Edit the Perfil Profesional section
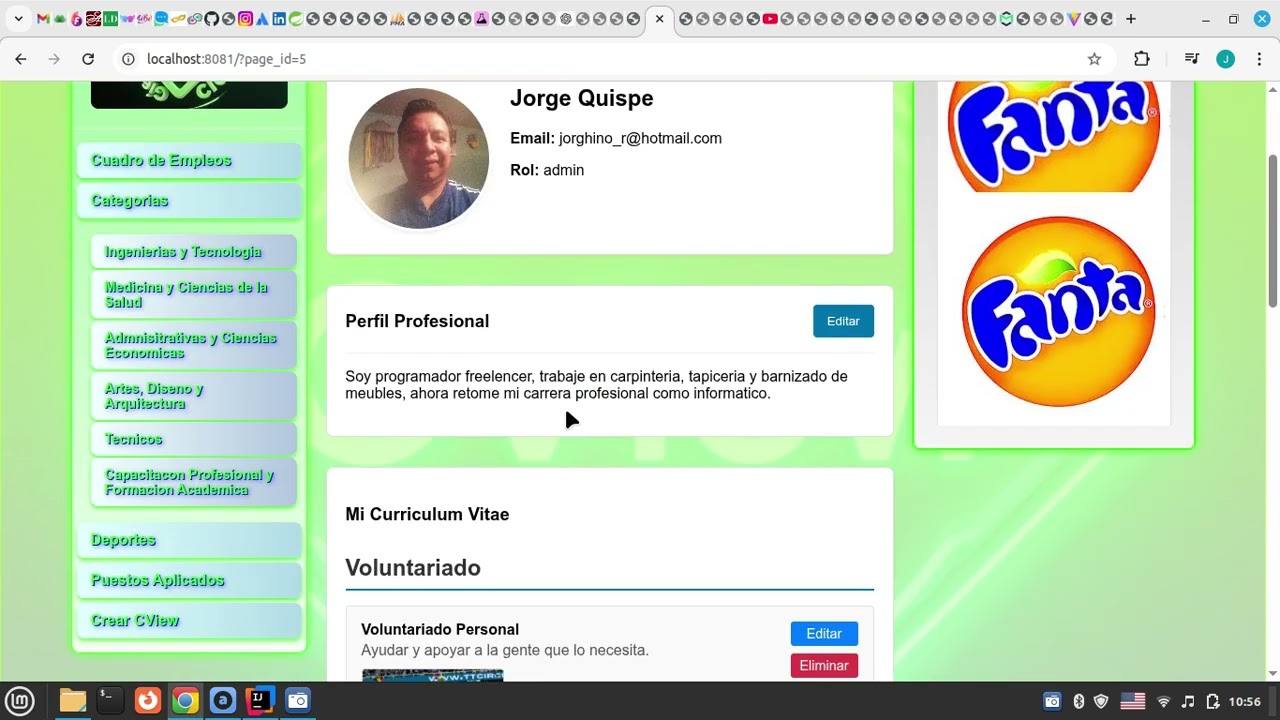Image resolution: width=1280 pixels, height=720 pixels. (843, 321)
